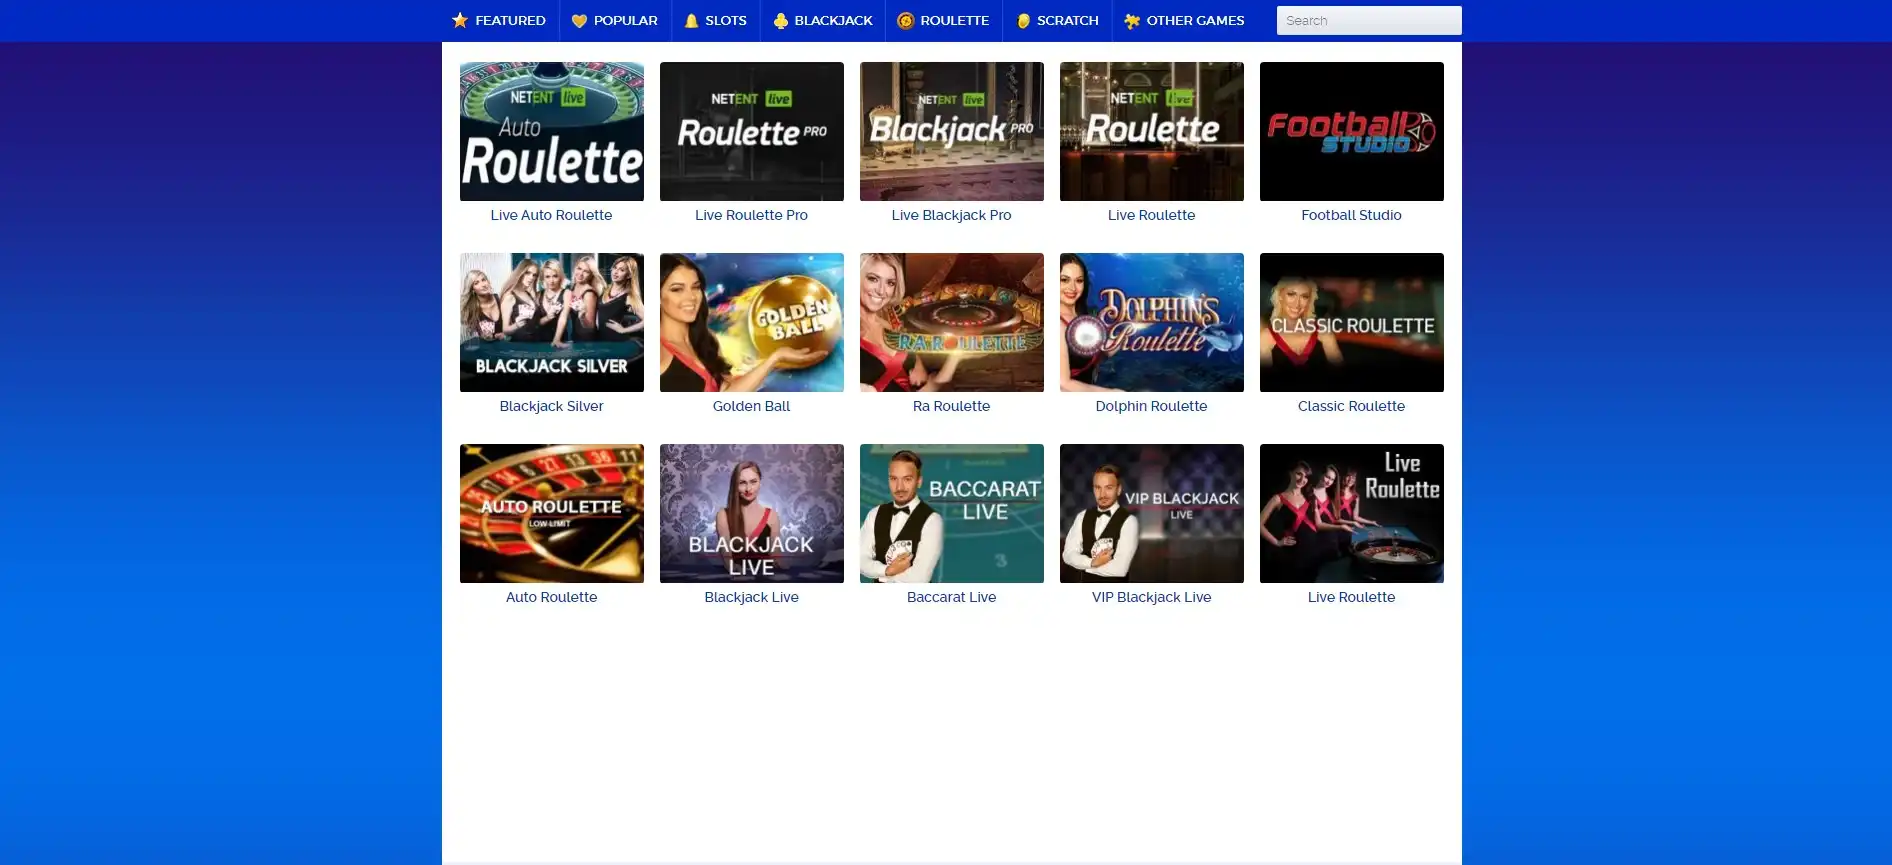Click the star icon beside Featured
The image size is (1892, 865).
click(x=460, y=21)
